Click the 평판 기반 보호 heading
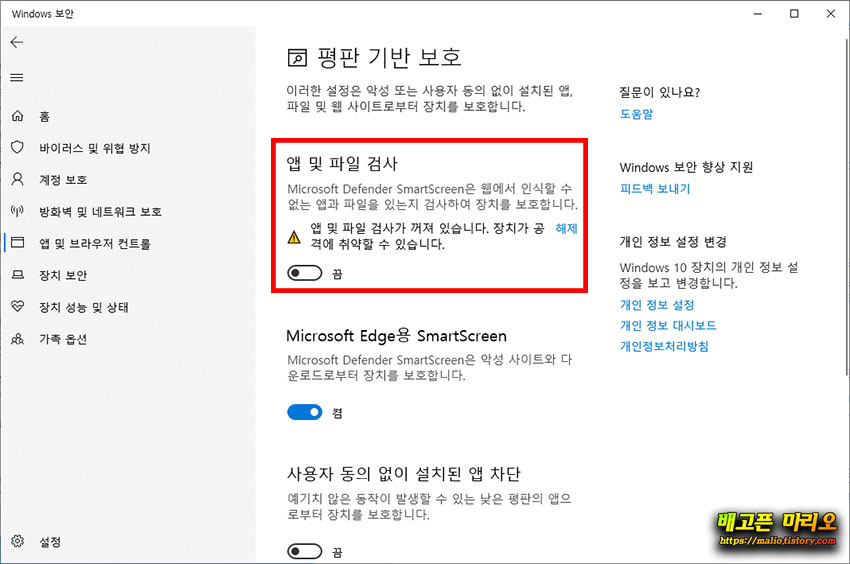The width and height of the screenshot is (850, 564). coord(389,57)
